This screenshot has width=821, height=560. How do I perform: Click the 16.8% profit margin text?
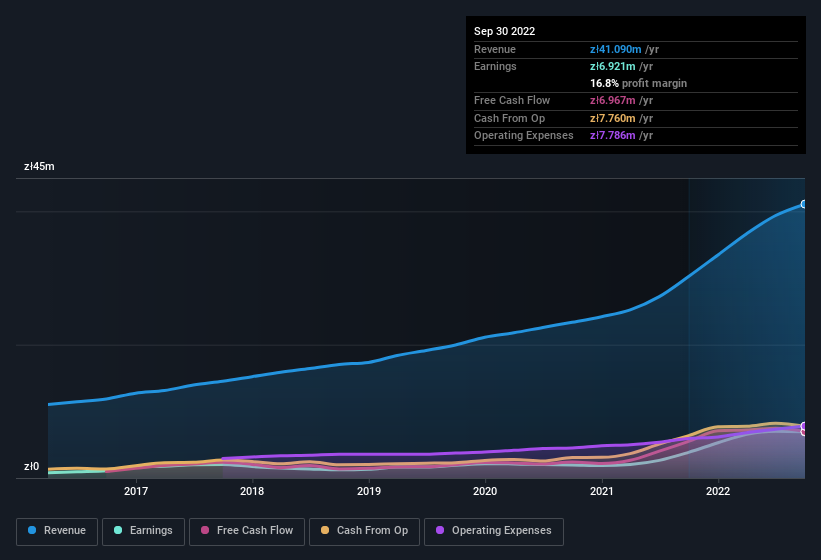pyautogui.click(x=638, y=83)
